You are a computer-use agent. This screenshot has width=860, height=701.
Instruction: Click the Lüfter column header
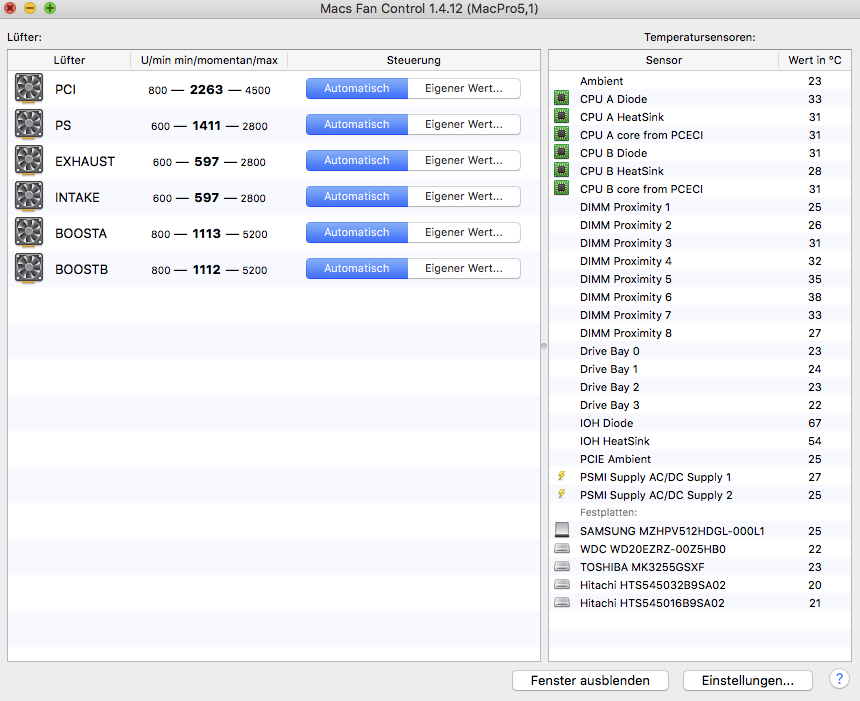coord(69,60)
